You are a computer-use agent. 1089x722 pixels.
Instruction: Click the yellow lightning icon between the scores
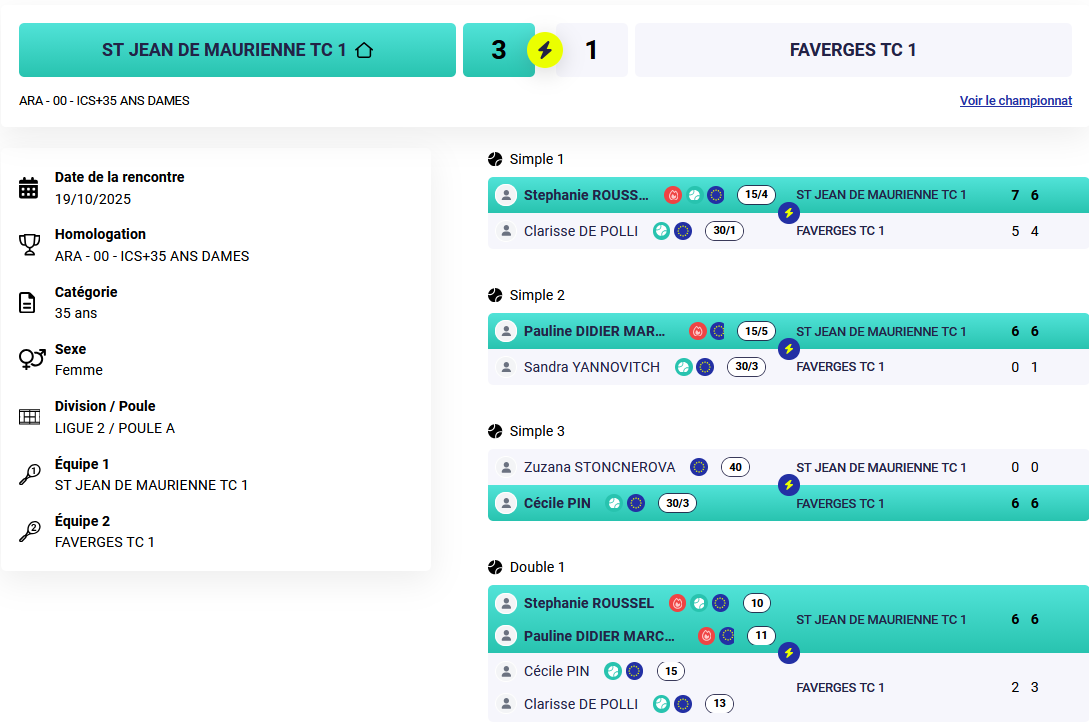545,50
